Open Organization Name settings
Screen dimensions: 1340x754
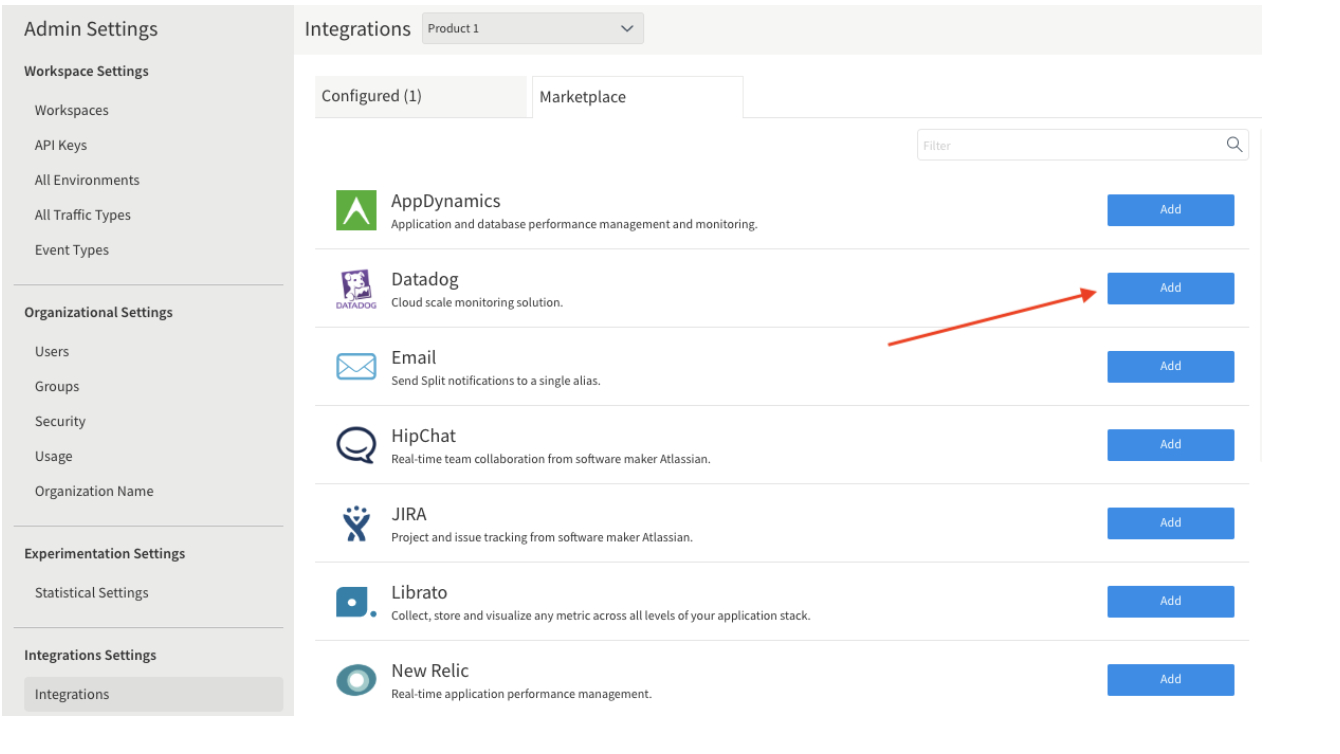pos(94,491)
